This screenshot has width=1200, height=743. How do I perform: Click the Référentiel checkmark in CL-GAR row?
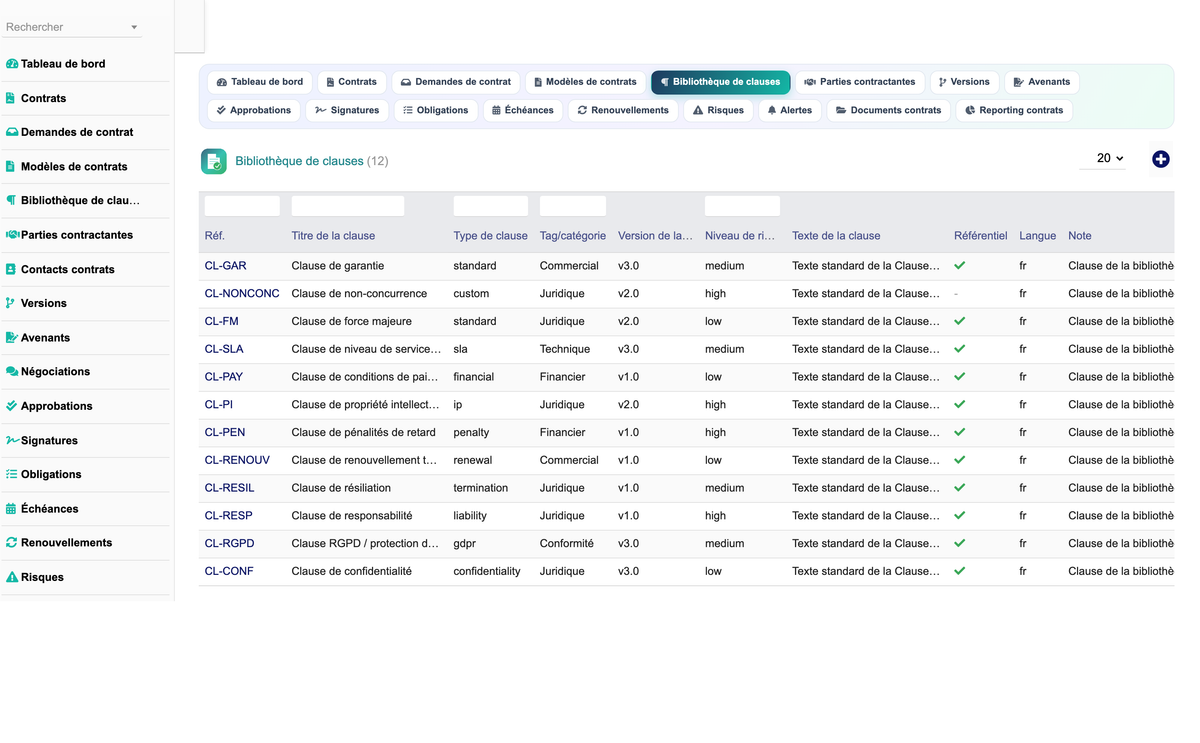tap(960, 266)
